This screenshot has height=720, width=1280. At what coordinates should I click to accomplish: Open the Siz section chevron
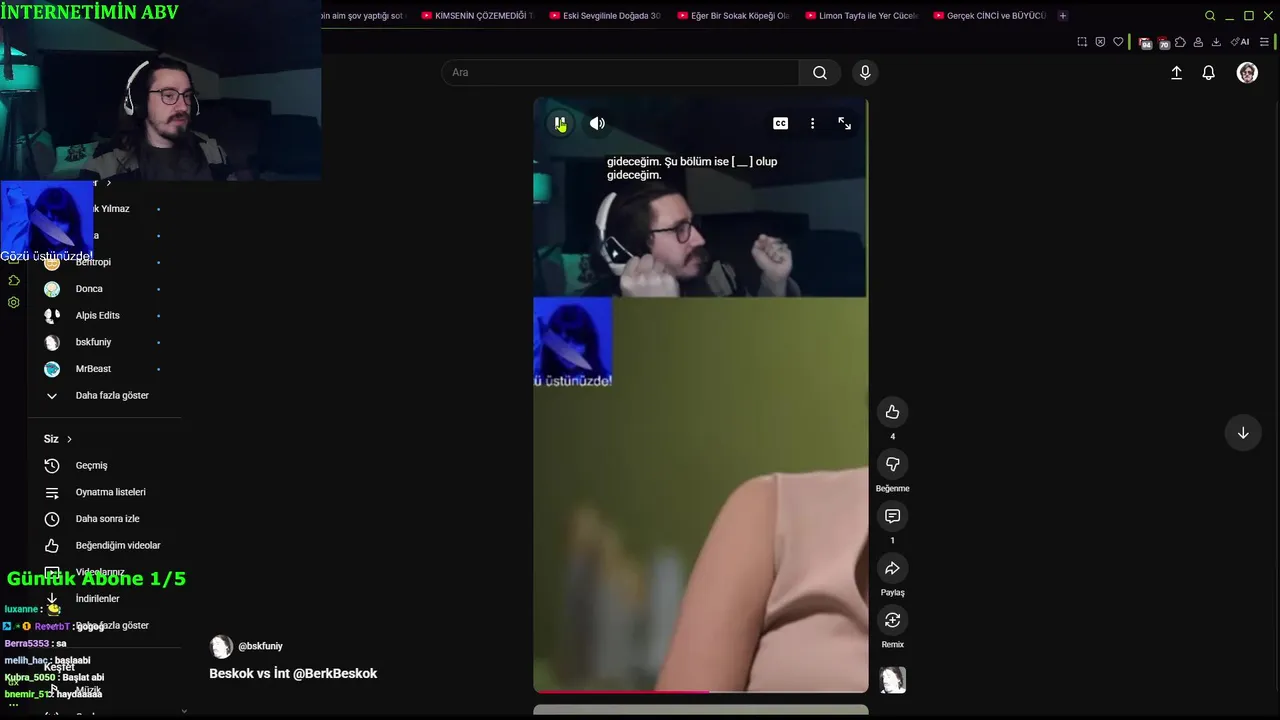click(x=69, y=439)
